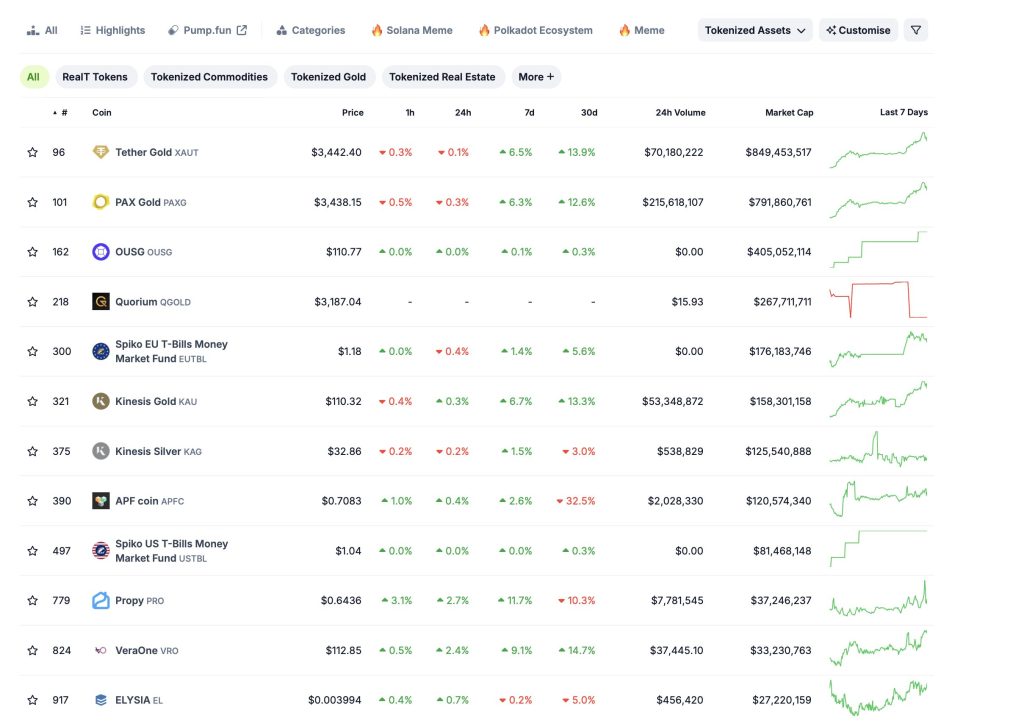Add Spiko EU T-Bills to watchlist star
This screenshot has width=1024, height=721.
pos(33,351)
